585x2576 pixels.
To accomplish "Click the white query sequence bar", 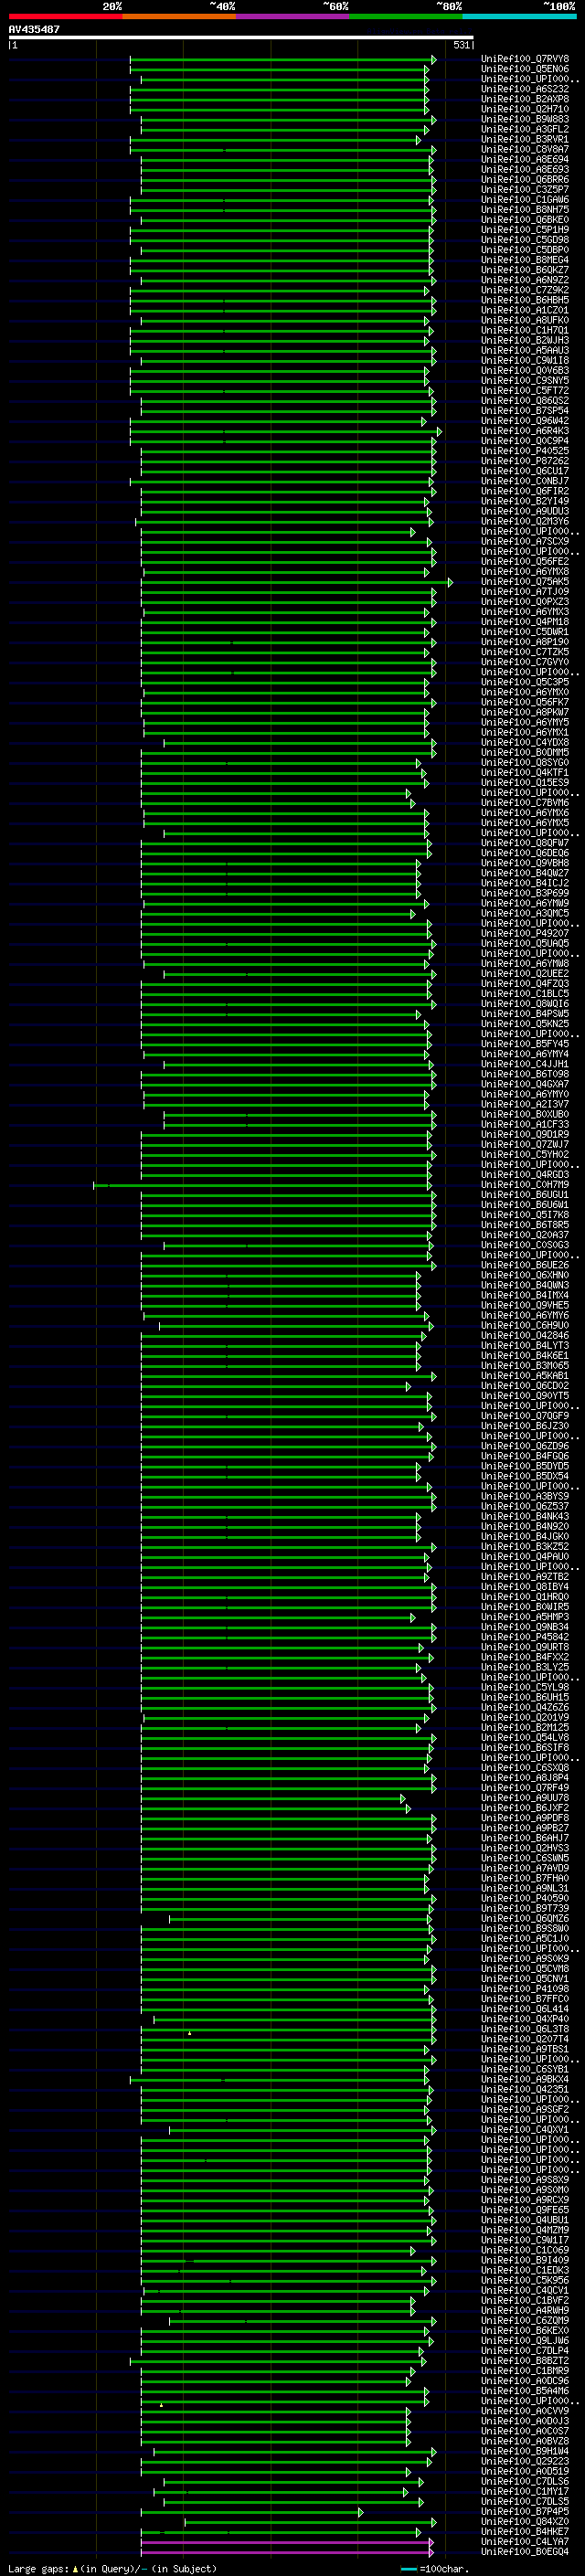I will [x=241, y=38].
